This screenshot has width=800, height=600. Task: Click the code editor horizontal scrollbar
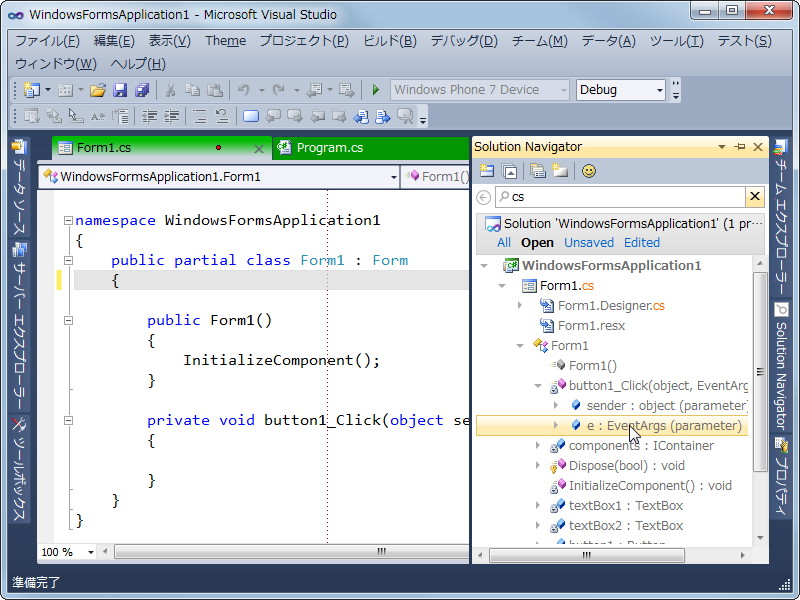point(291,552)
